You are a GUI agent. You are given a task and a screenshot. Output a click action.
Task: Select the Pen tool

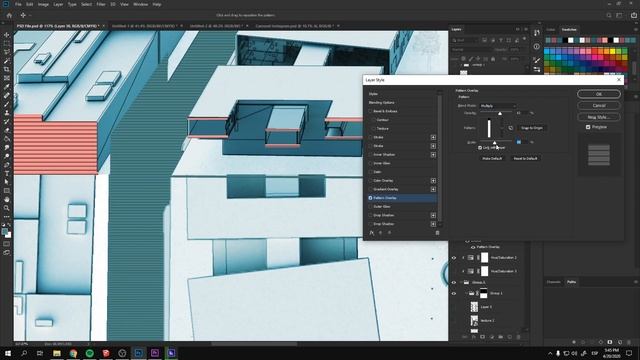7,165
